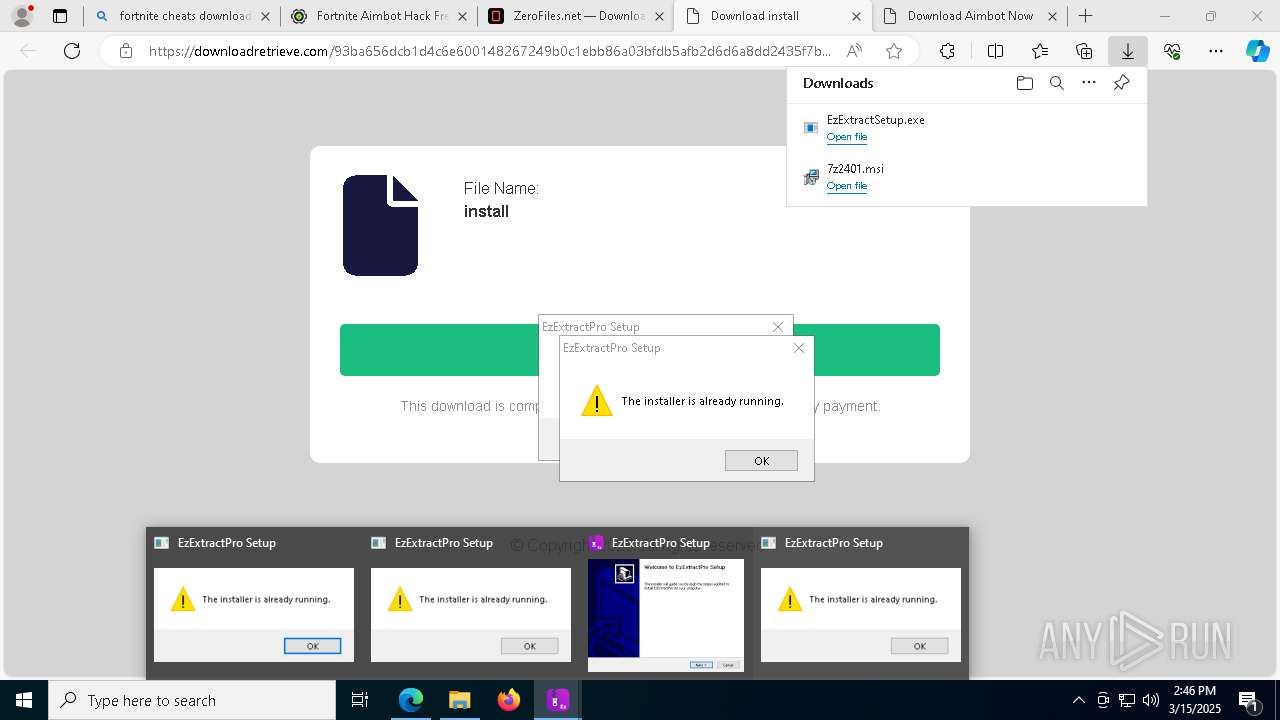Select the second EzExtractPro Setup taskbar preview
The width and height of the screenshot is (1280, 720).
click(471, 603)
